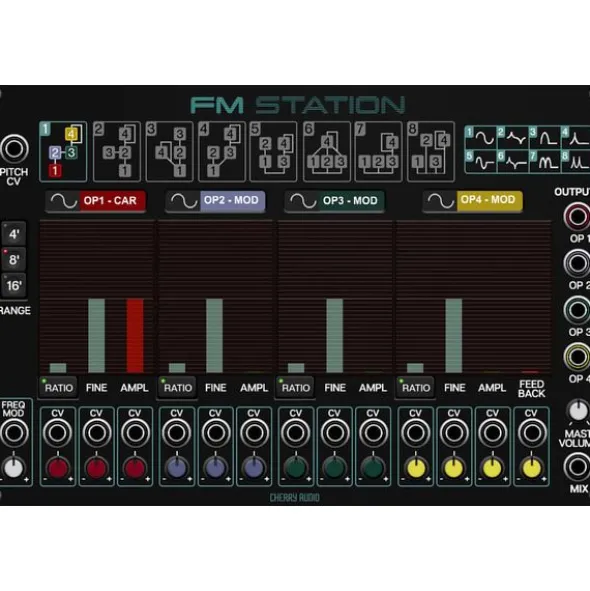Choose waveform 6 shape
The height and width of the screenshot is (591, 590).
513,161
